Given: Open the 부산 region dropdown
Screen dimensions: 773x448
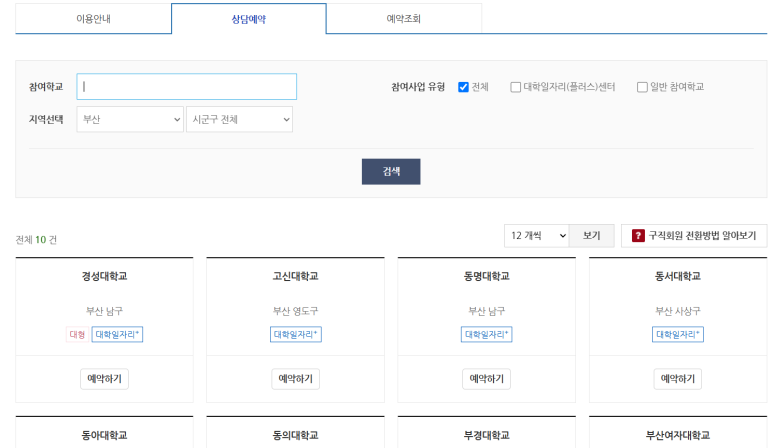Looking at the screenshot, I should coord(130,119).
